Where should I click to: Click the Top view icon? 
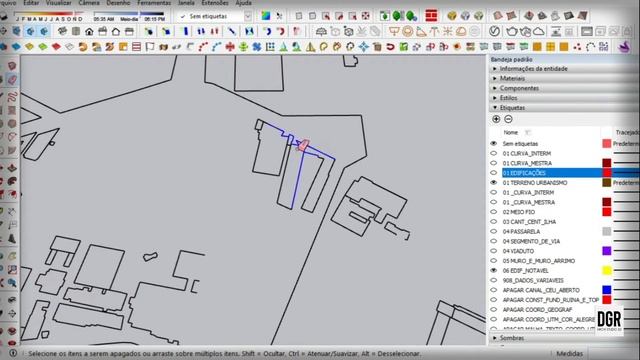point(76,31)
